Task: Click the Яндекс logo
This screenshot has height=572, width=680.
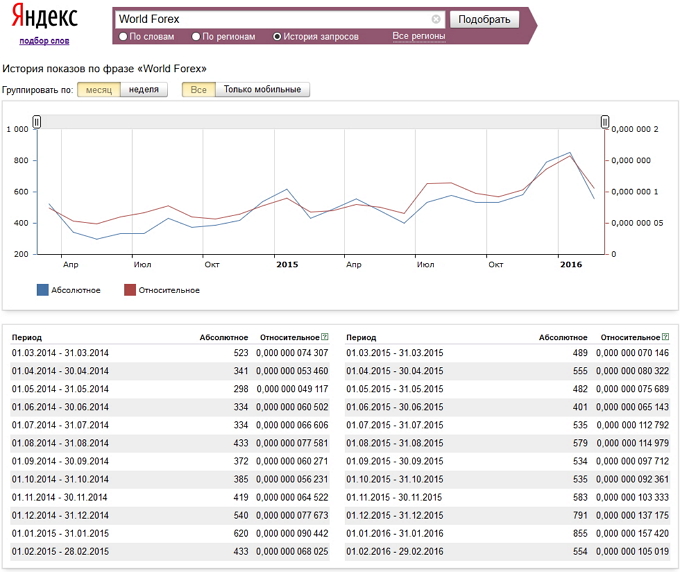Action: tap(44, 16)
